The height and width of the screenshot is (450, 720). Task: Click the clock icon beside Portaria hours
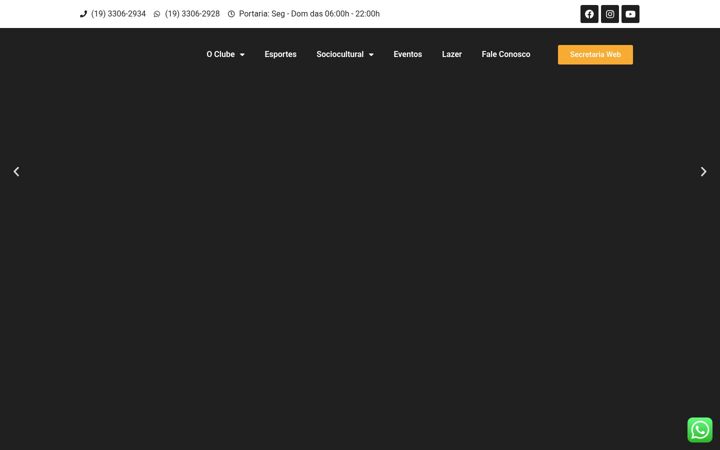click(231, 14)
